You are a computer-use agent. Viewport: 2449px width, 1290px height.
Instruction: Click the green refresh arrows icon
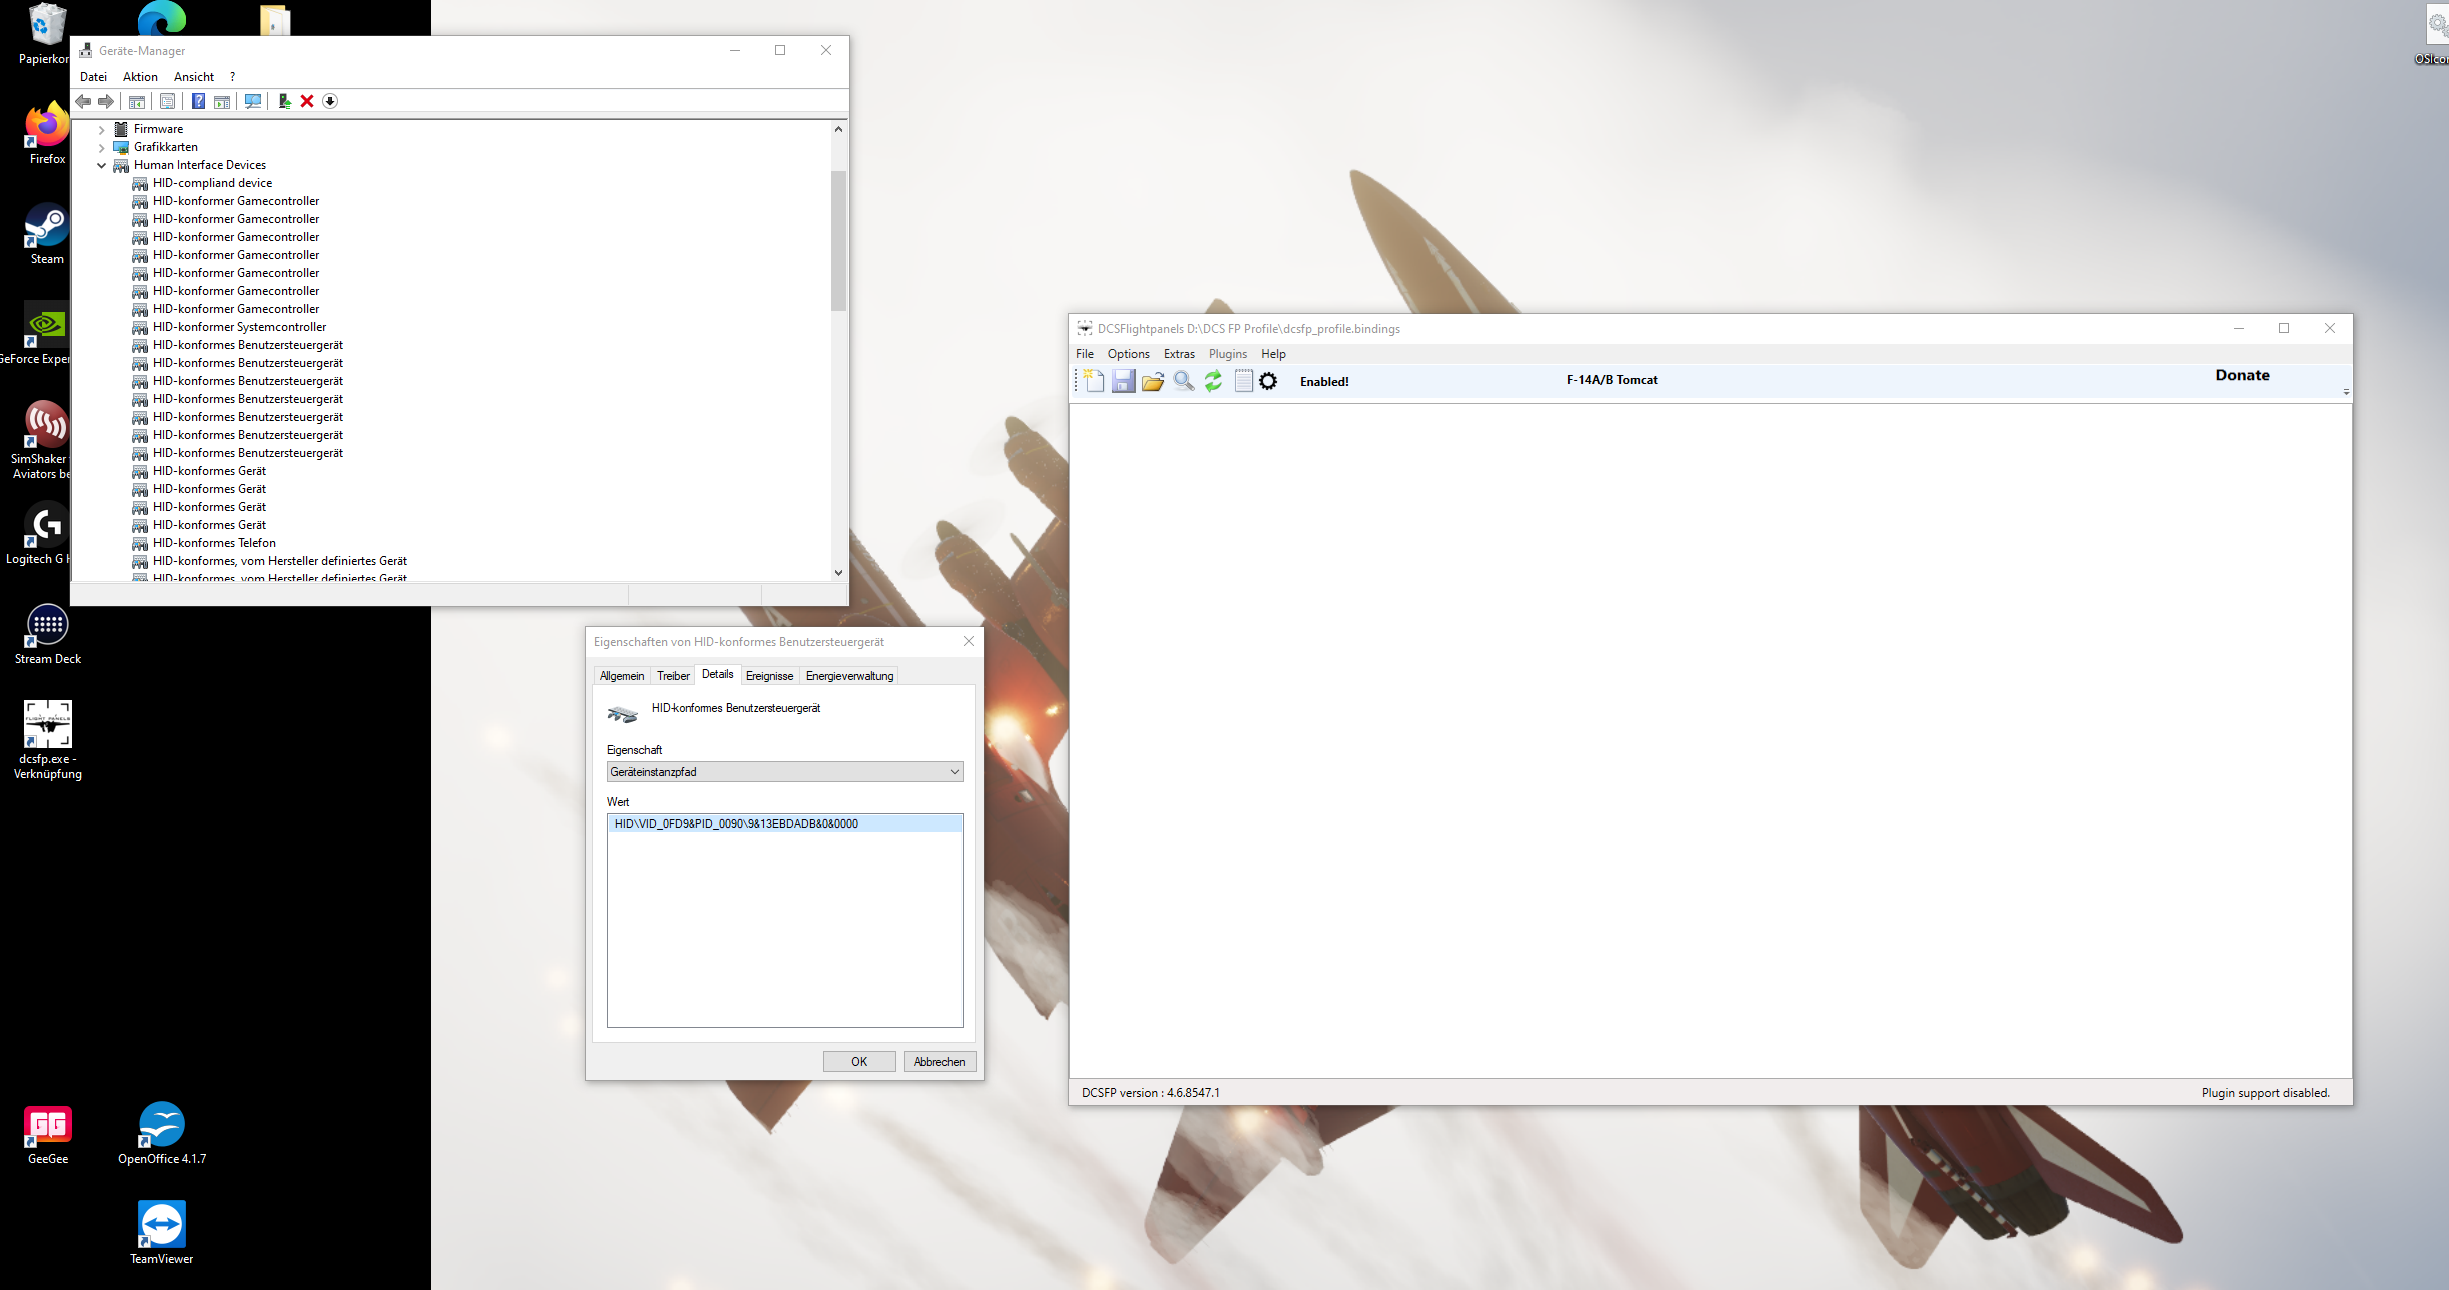click(1213, 381)
